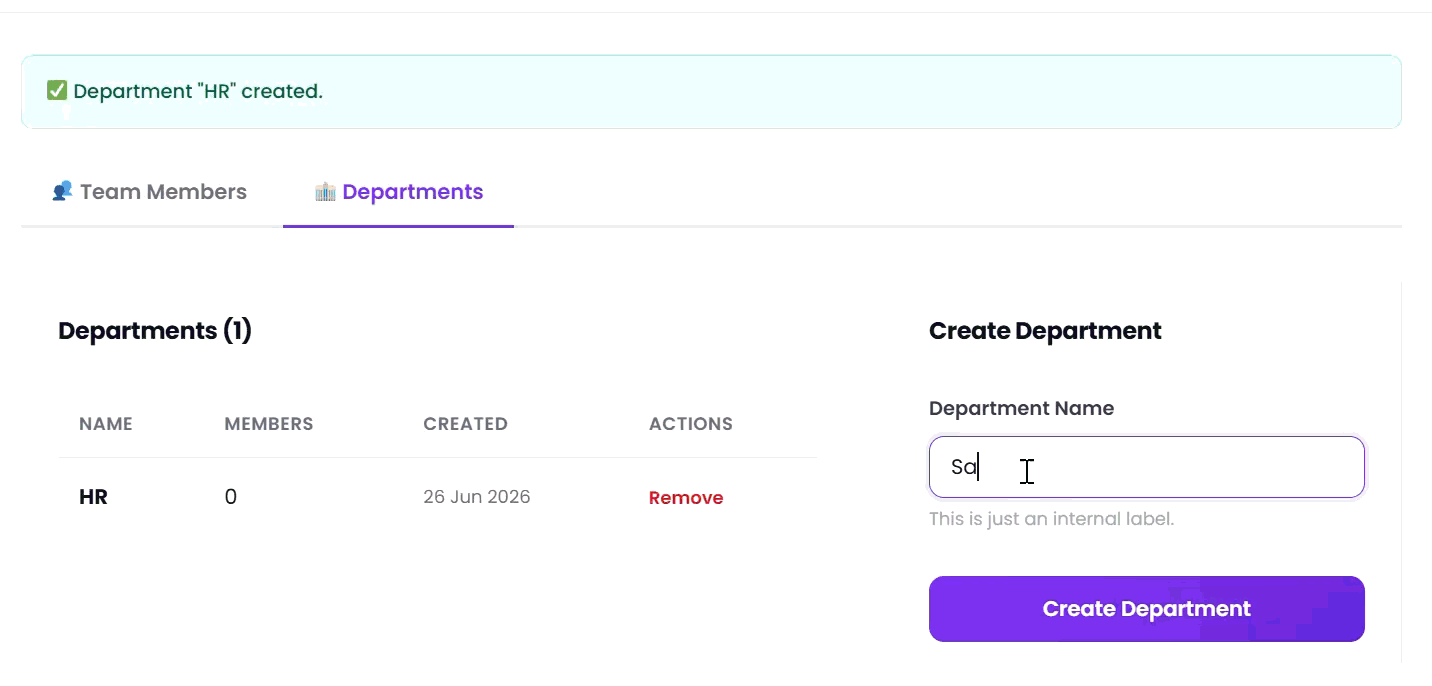The image size is (1432, 686).
Task: Click the Department "HR" created message
Action: [x=198, y=91]
